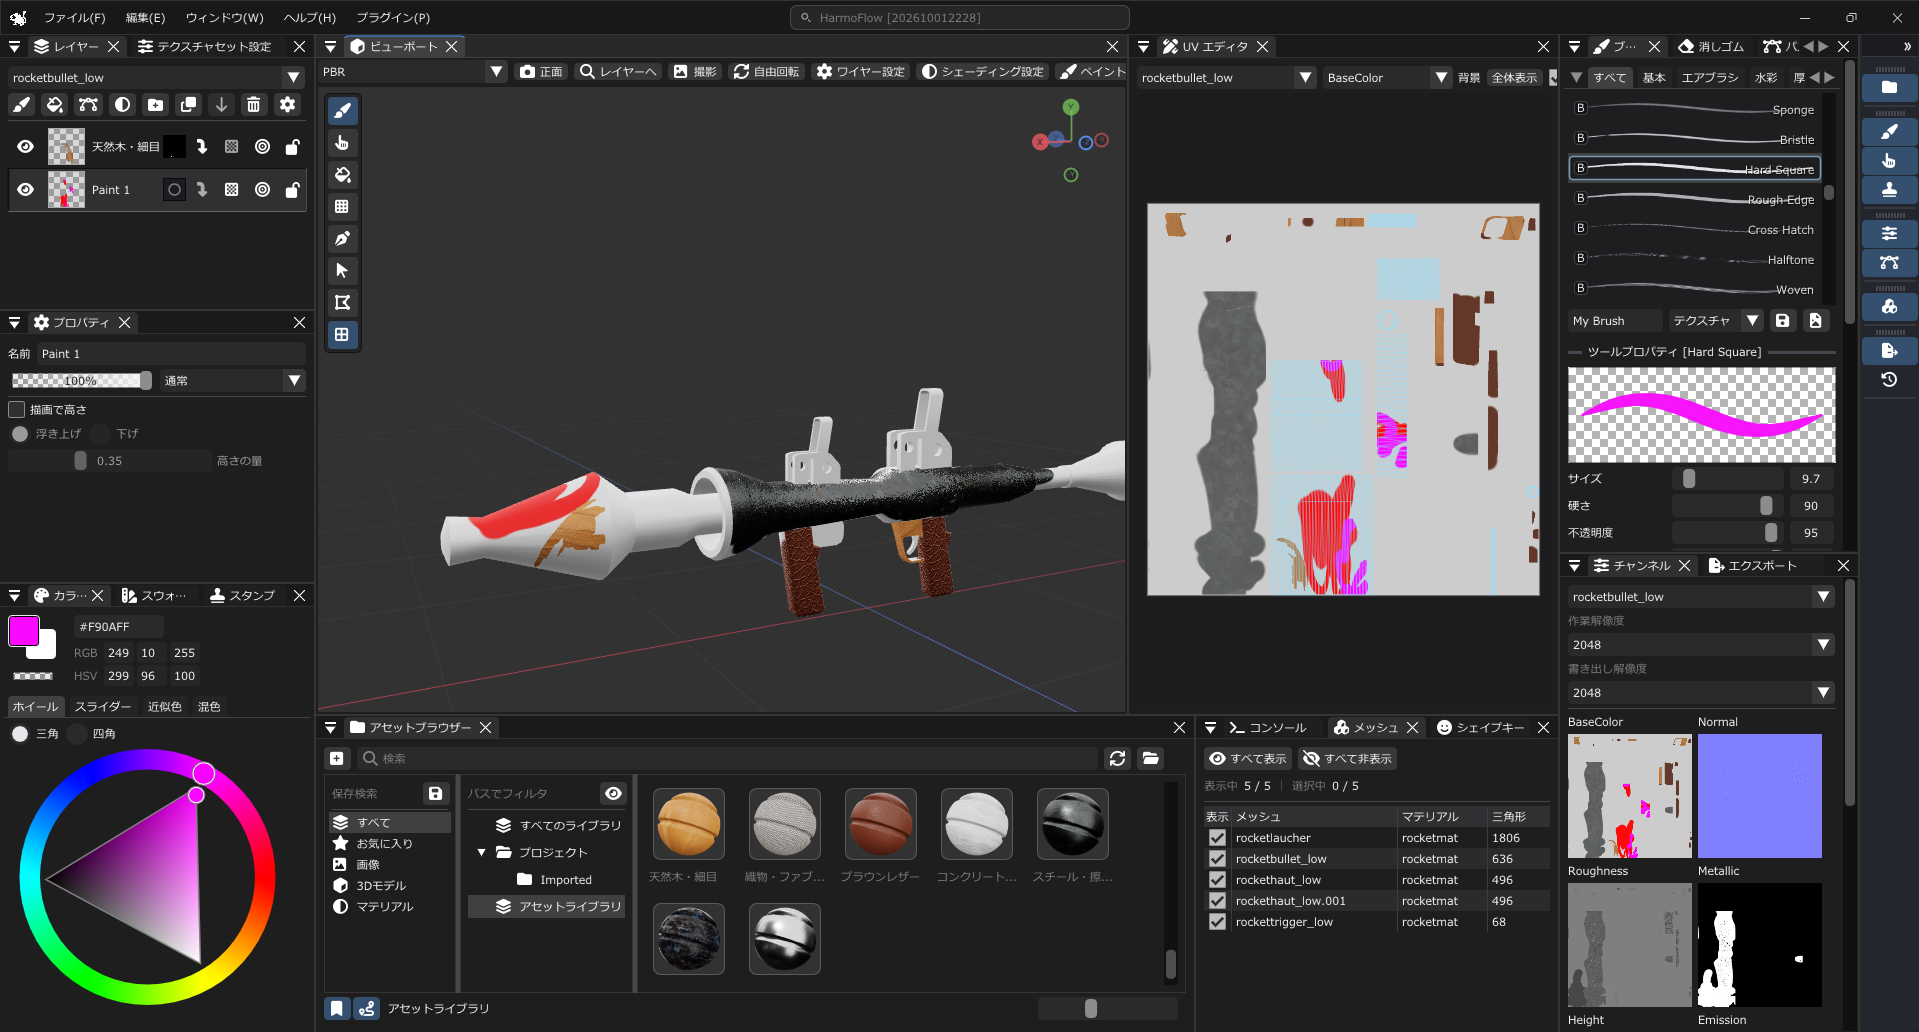Open the PBR shading mode dropdown

pos(413,72)
